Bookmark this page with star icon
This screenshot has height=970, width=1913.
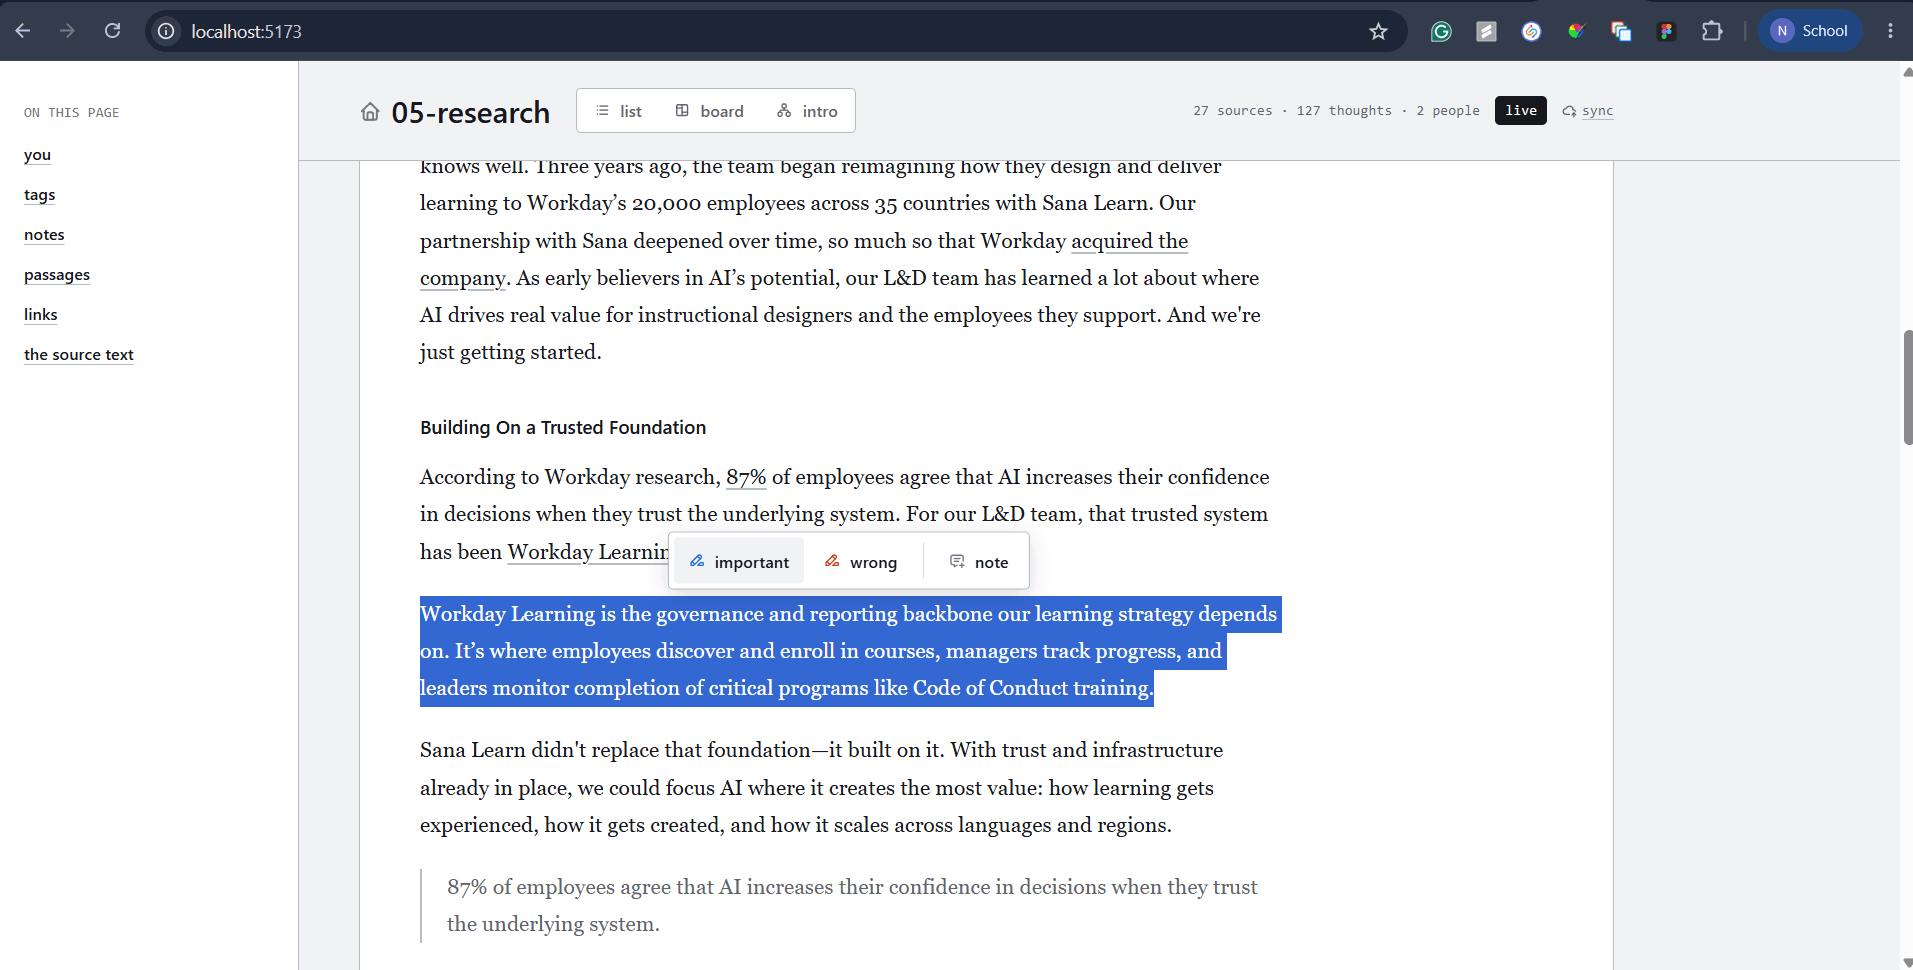point(1378,31)
